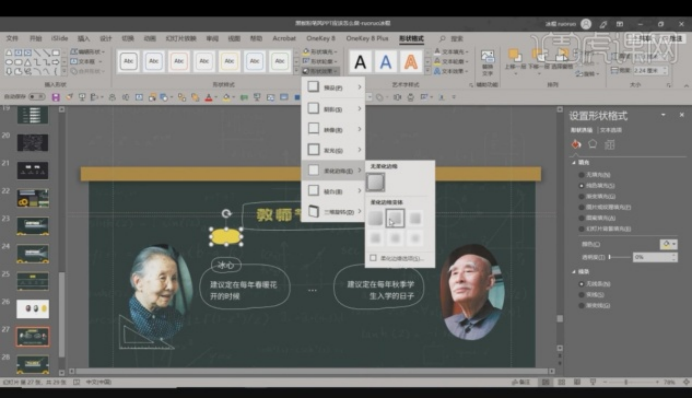Apply the orange A WordArt style
The image size is (692, 398).
pyautogui.click(x=411, y=62)
